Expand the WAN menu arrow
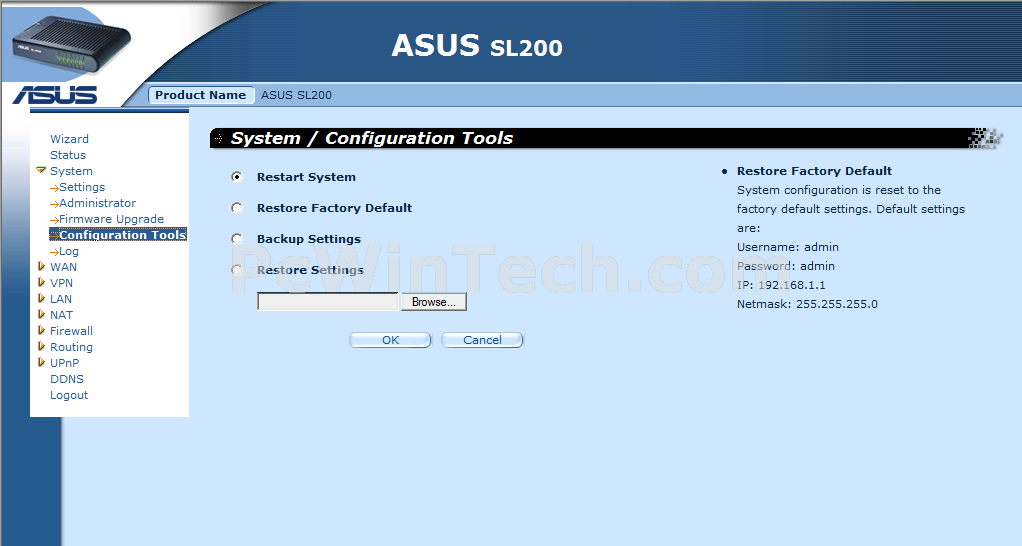 41,266
